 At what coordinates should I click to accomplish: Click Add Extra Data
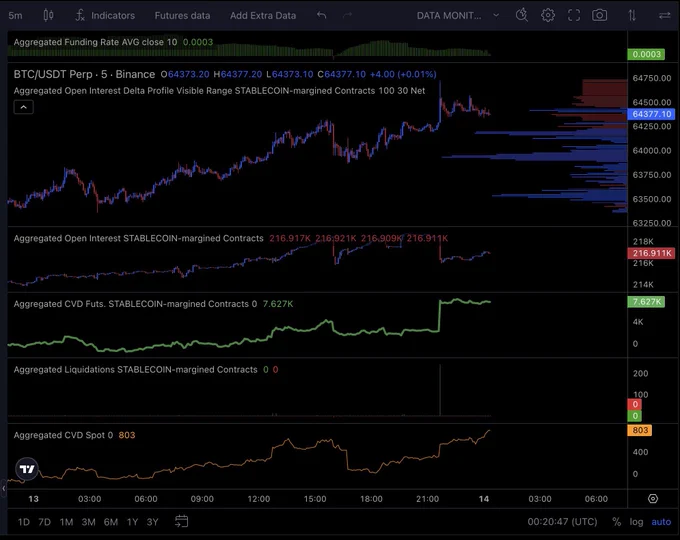(x=263, y=16)
